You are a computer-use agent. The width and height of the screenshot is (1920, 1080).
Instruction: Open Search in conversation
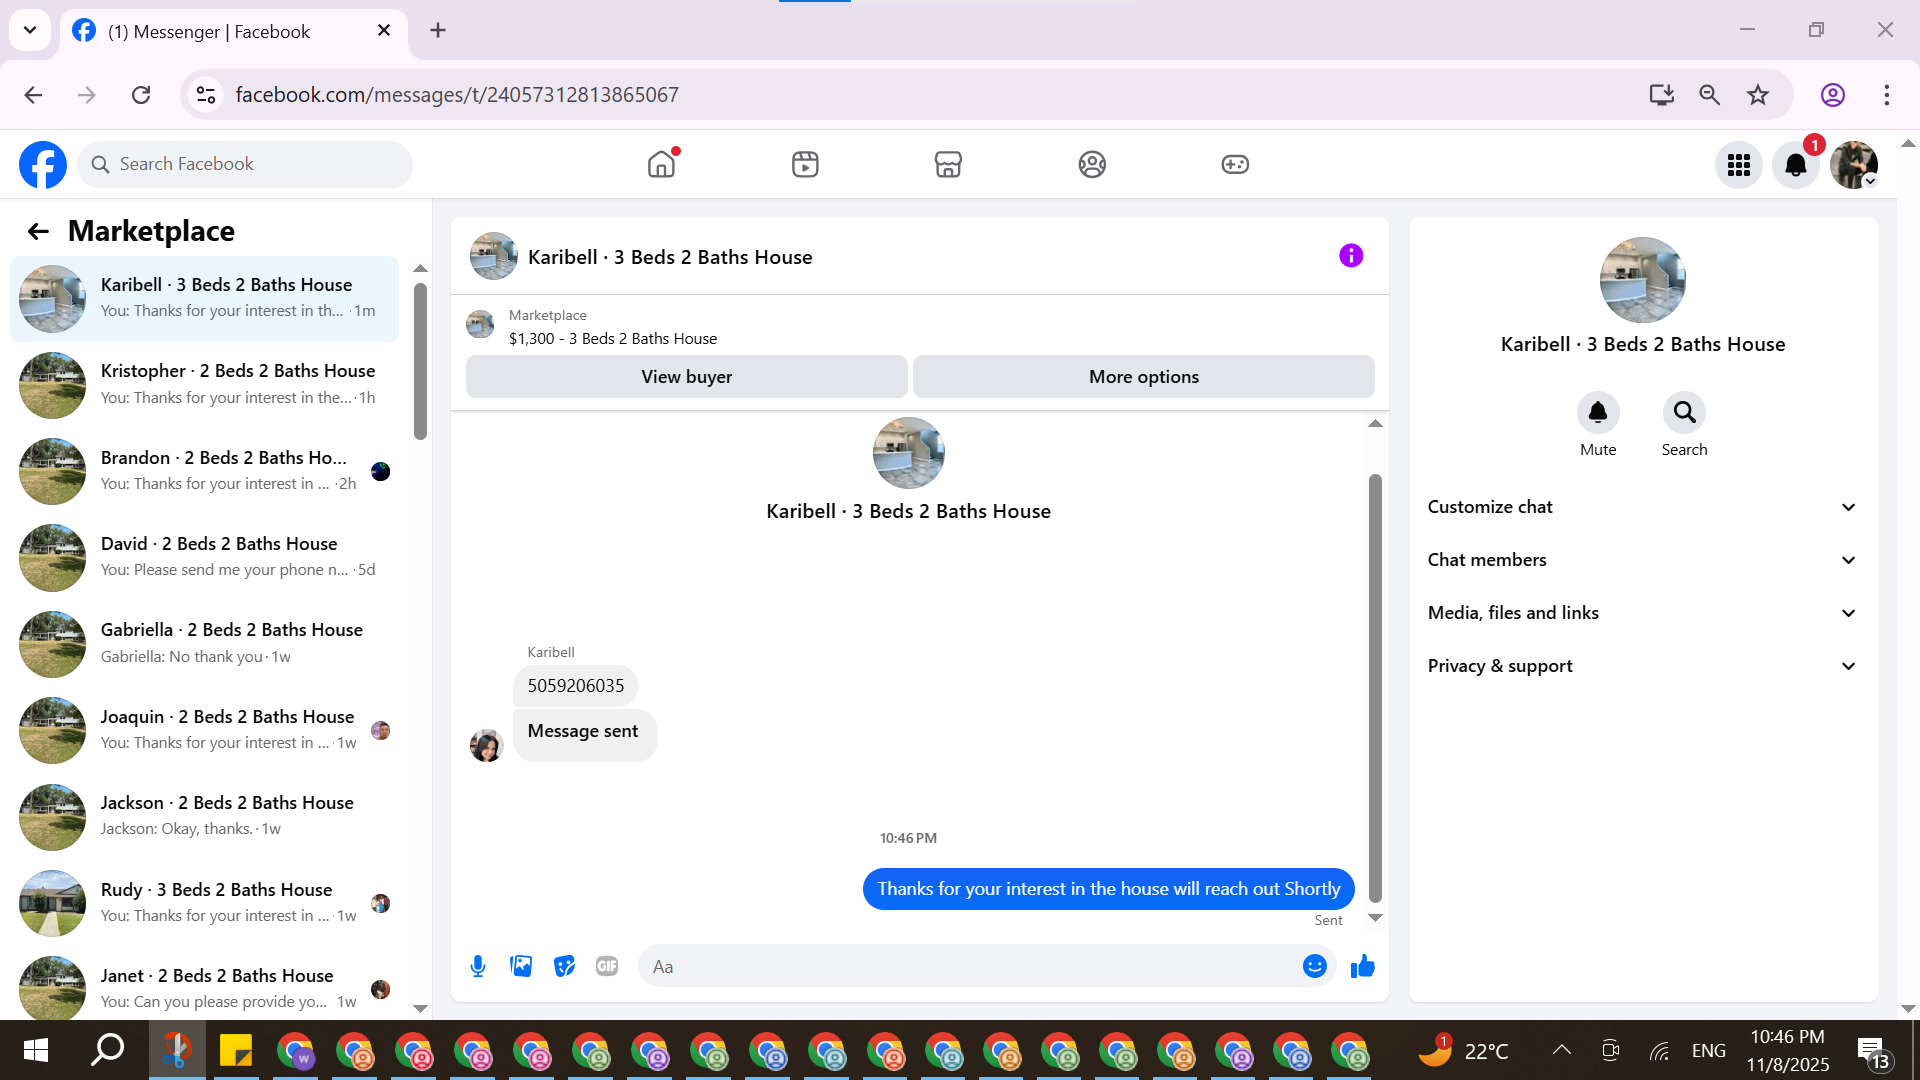(x=1684, y=413)
